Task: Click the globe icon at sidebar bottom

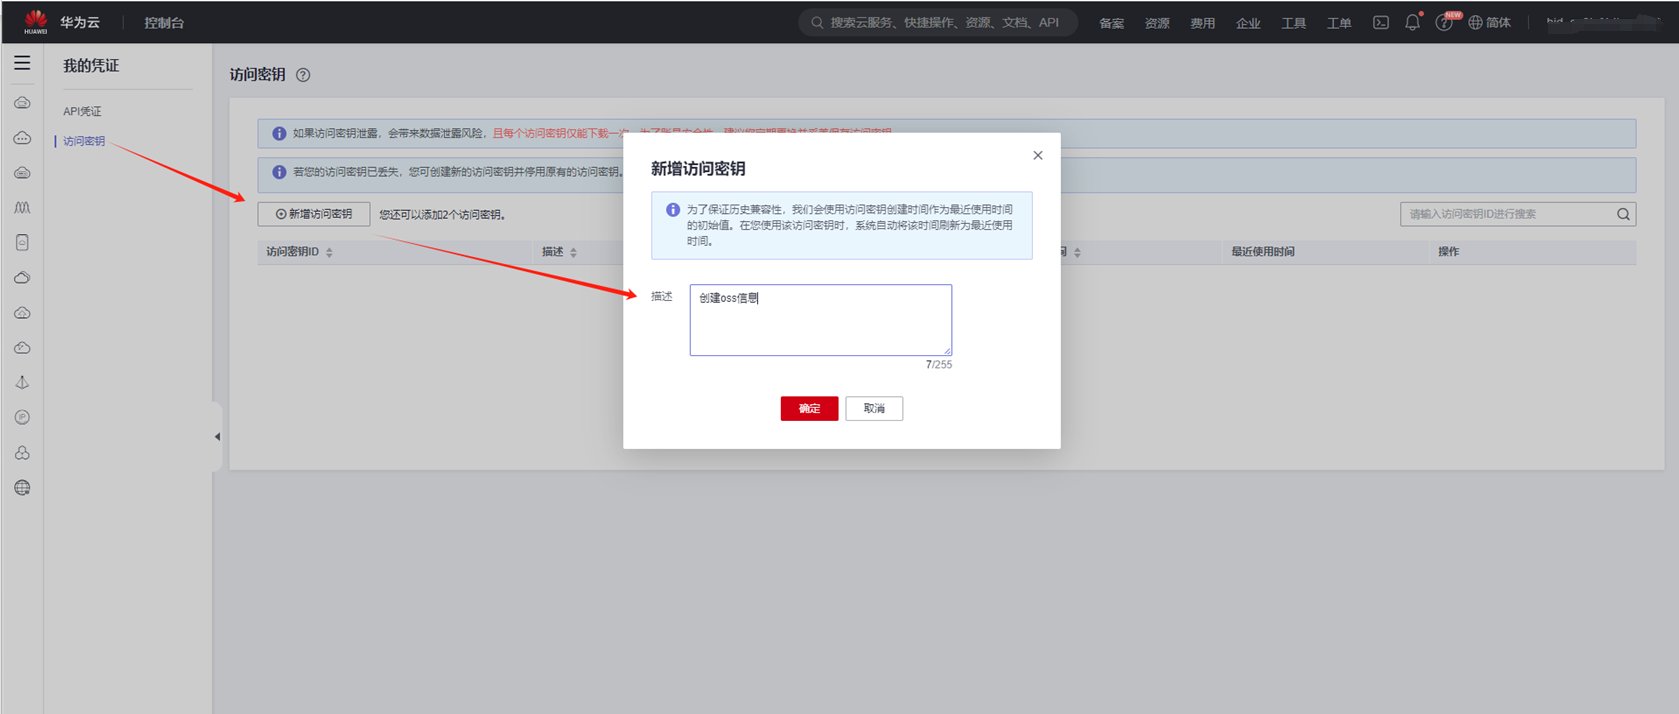Action: tap(22, 488)
